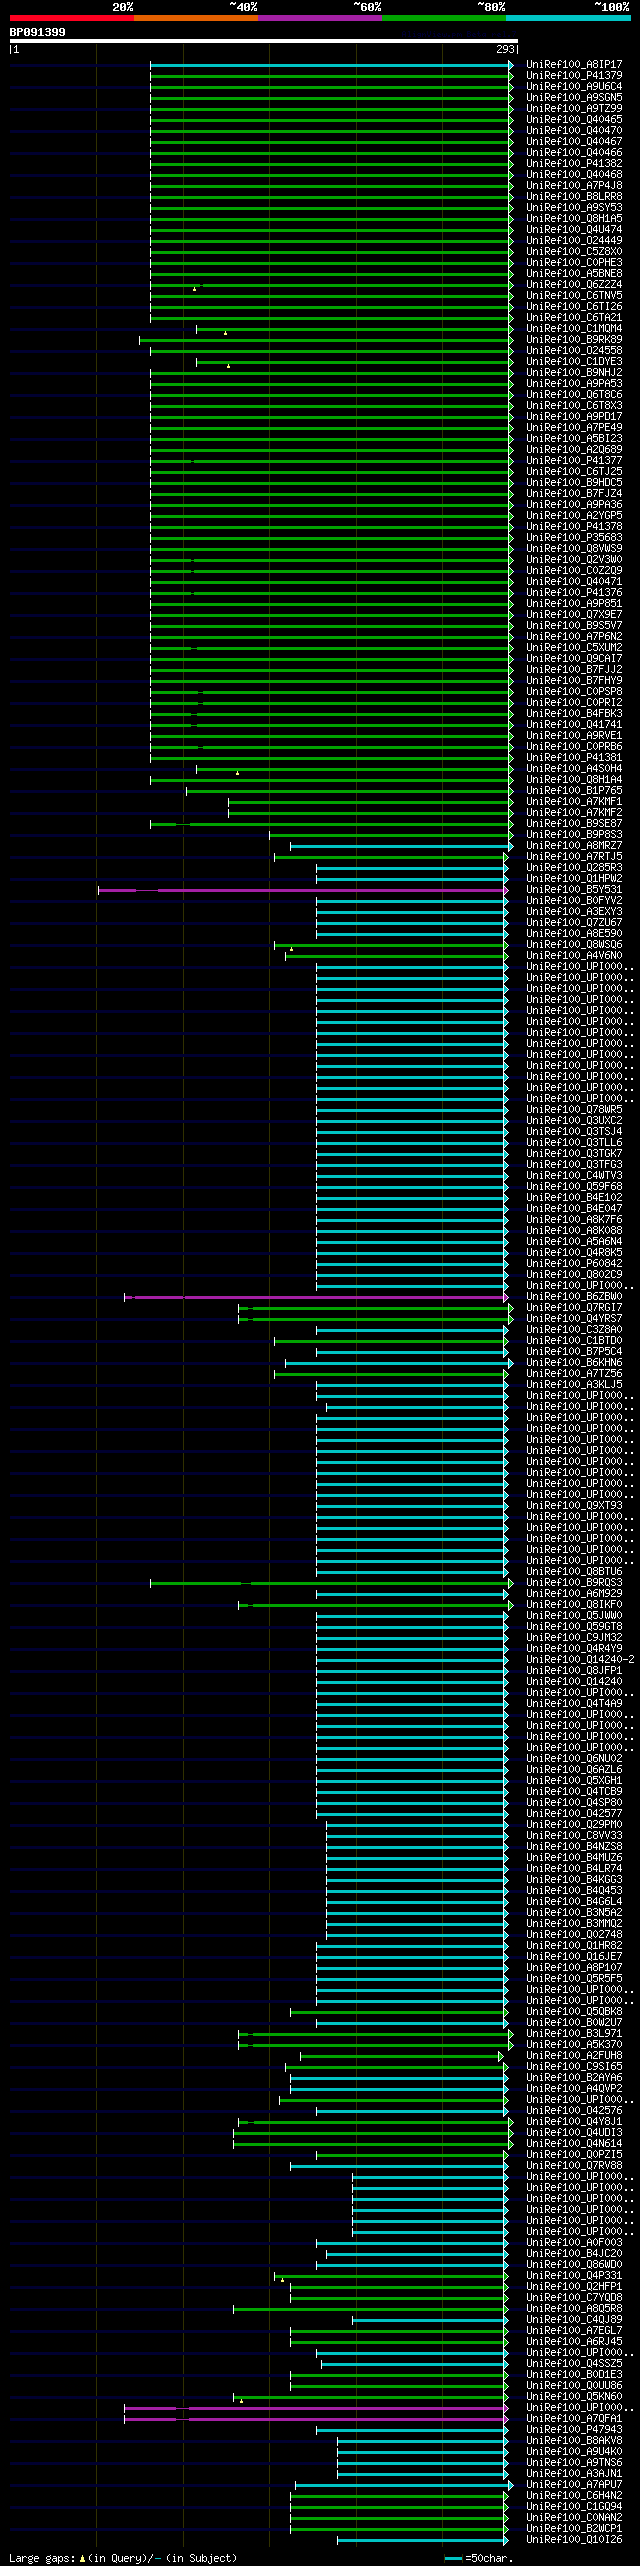
Task: Click the purple UniRef100_B6ZBW0 alignment bar
Action: (316, 1297)
